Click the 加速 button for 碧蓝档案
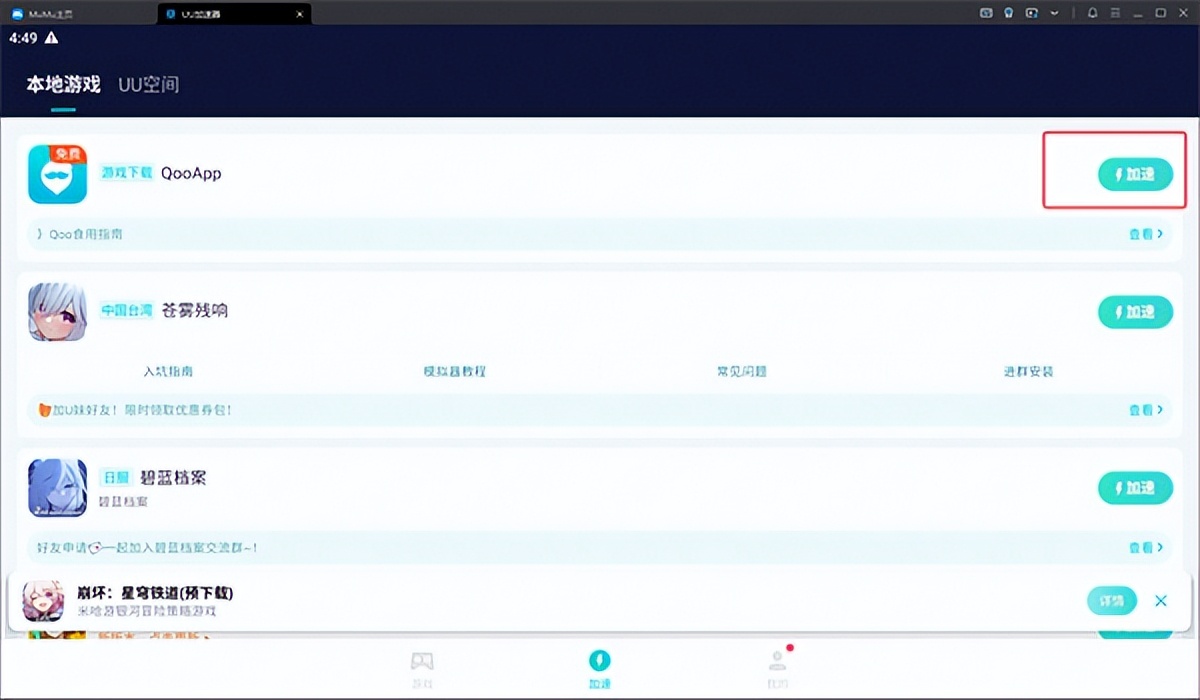Image resolution: width=1200 pixels, height=700 pixels. [1135, 488]
